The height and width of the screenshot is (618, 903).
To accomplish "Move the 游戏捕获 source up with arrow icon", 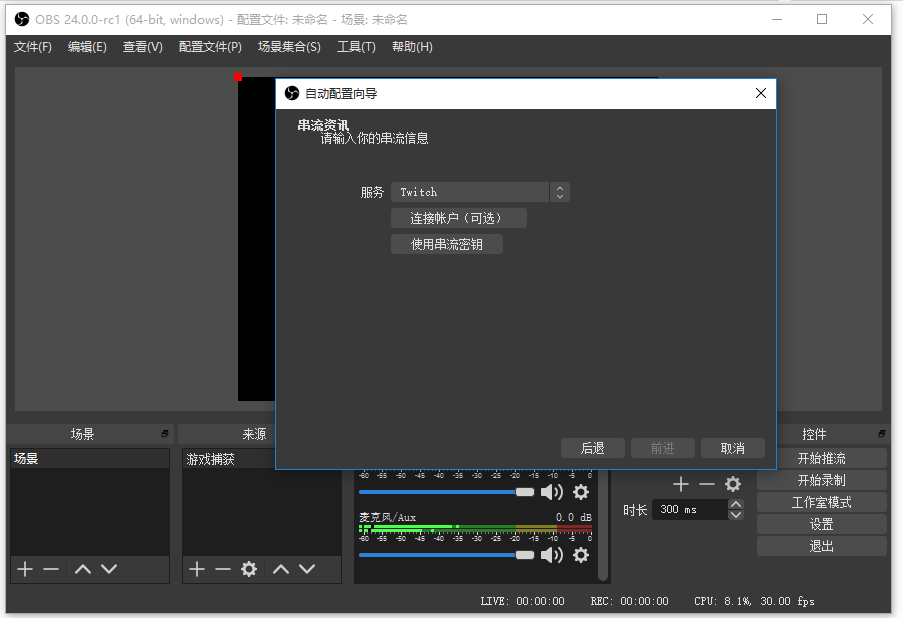I will [281, 569].
